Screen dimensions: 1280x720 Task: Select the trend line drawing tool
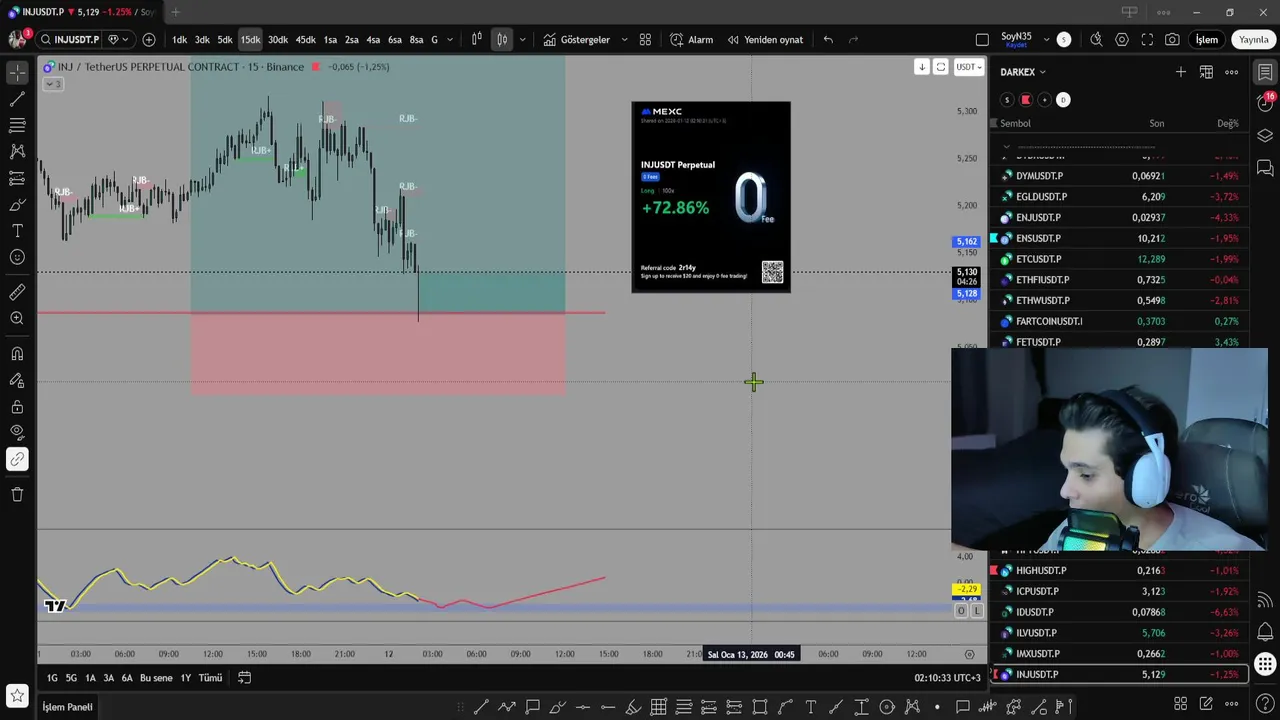(x=17, y=99)
